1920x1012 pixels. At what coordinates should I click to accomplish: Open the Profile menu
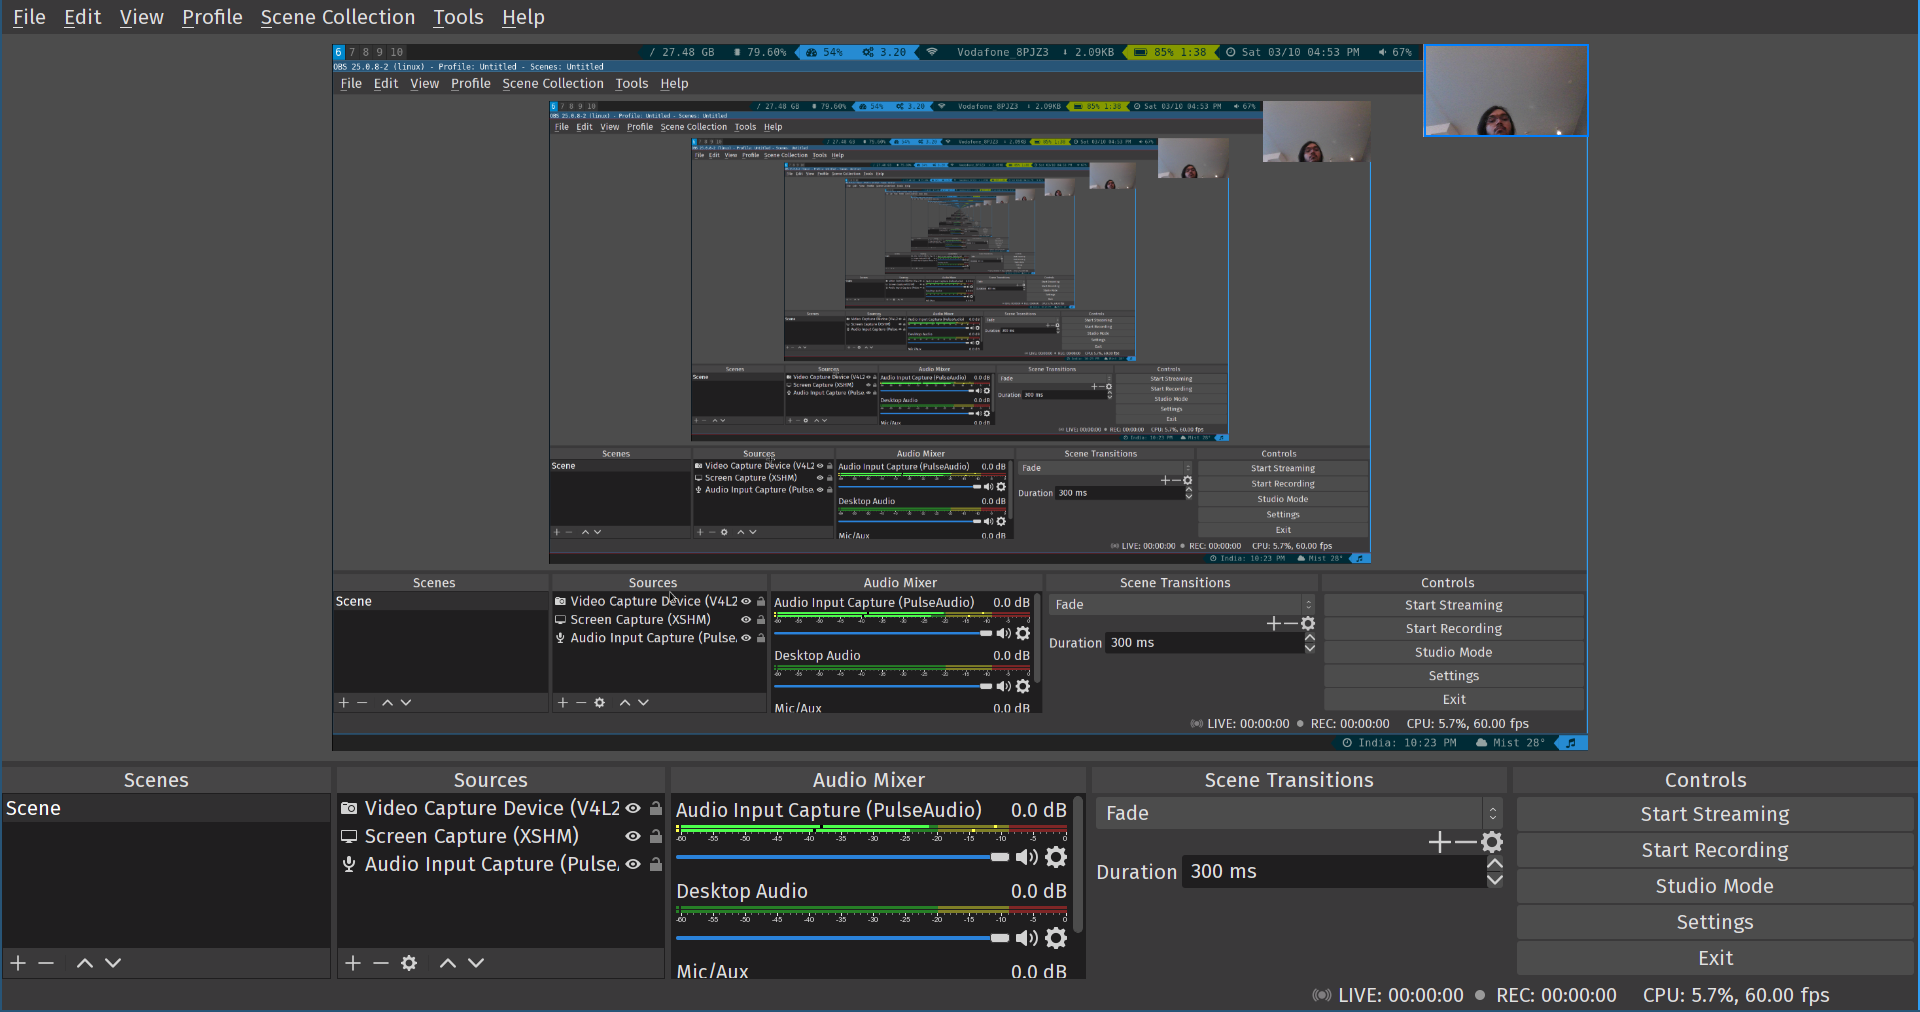tap(212, 17)
